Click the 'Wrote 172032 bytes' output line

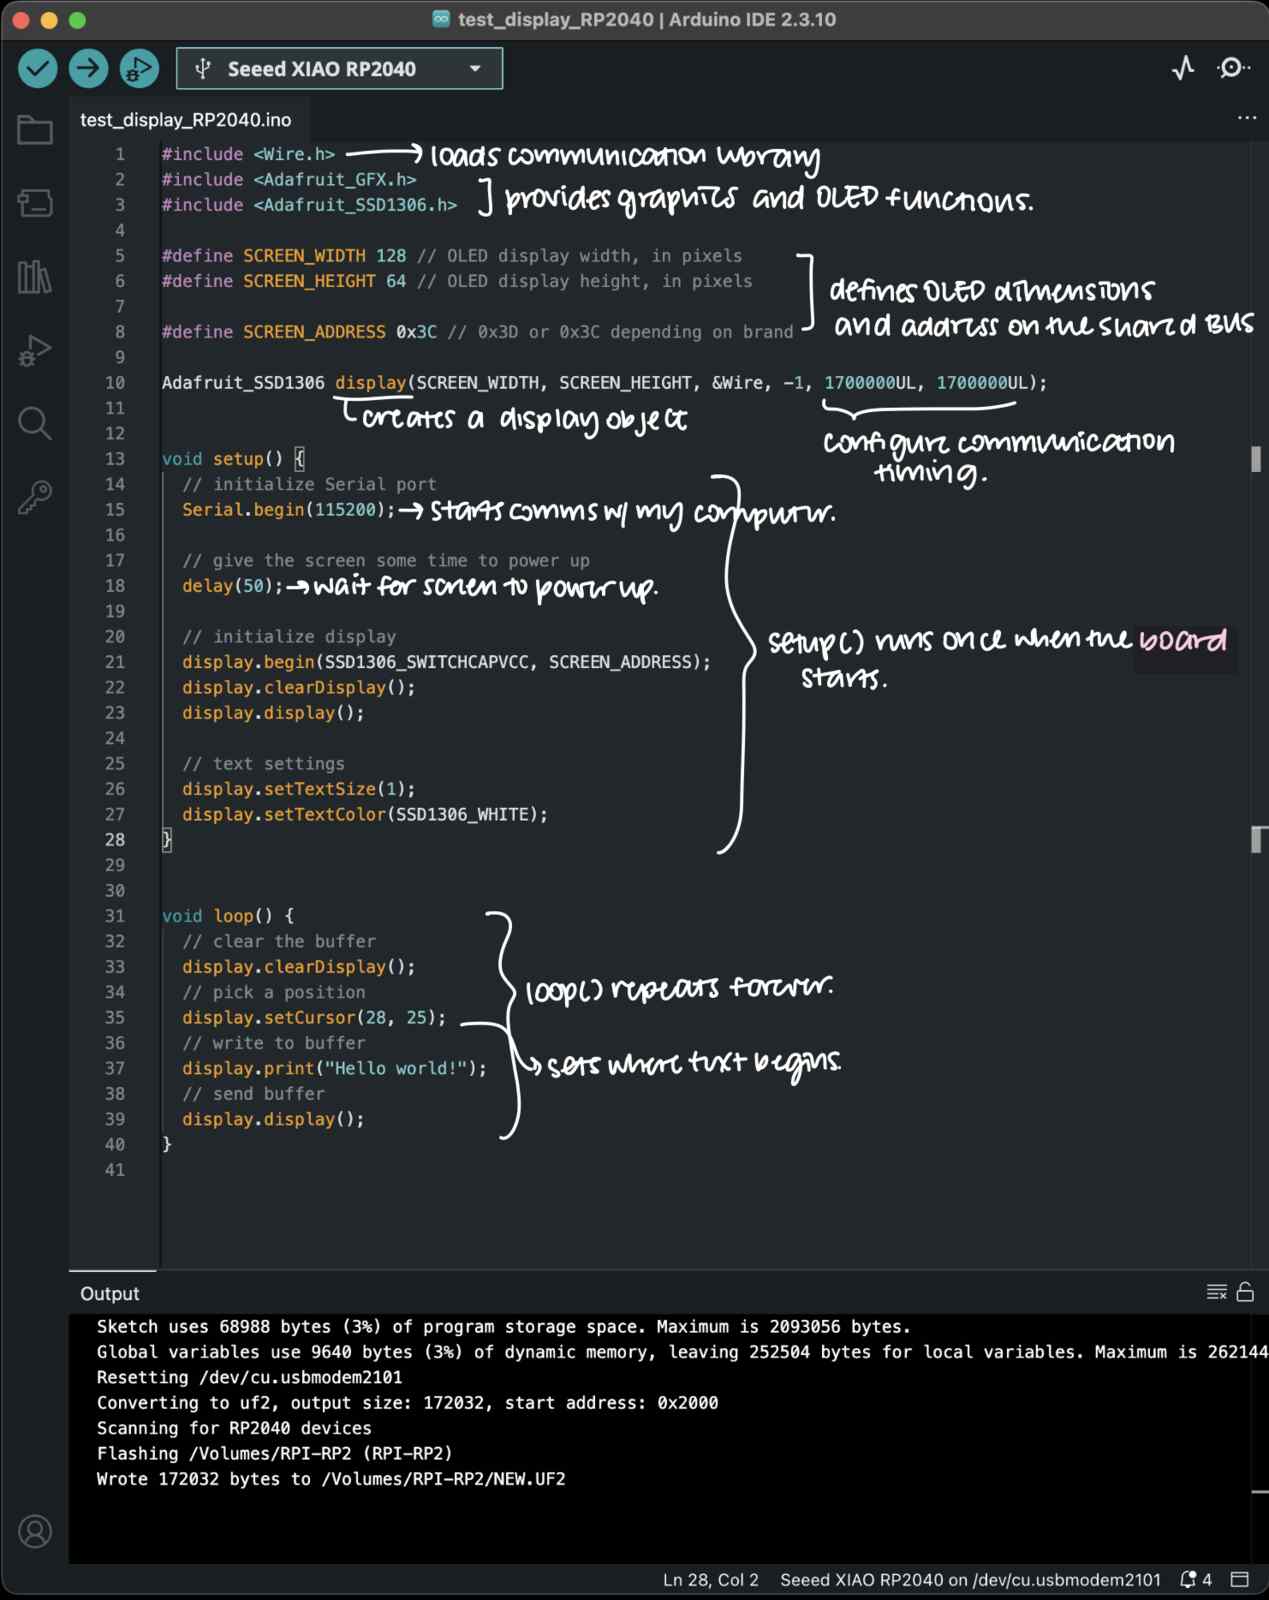pos(331,1479)
